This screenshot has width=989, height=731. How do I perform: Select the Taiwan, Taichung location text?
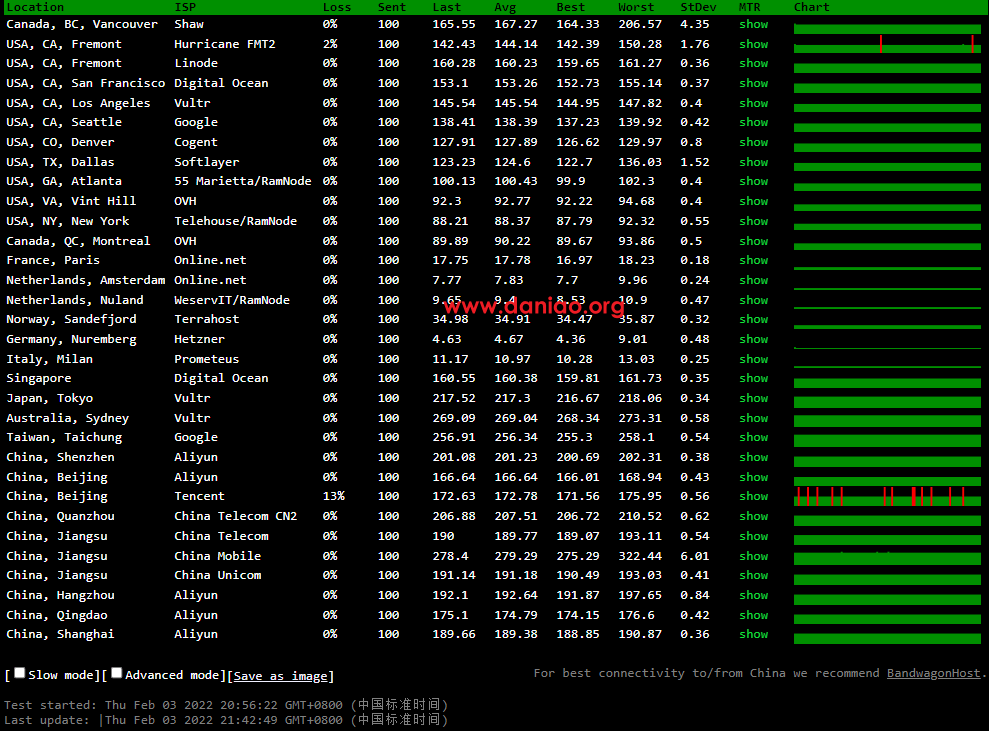pyautogui.click(x=64, y=437)
